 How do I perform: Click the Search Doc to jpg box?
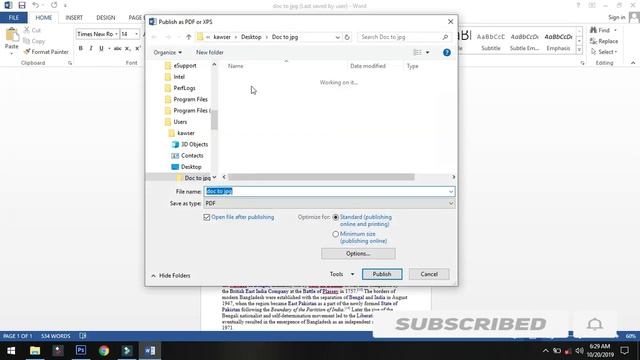(404, 37)
